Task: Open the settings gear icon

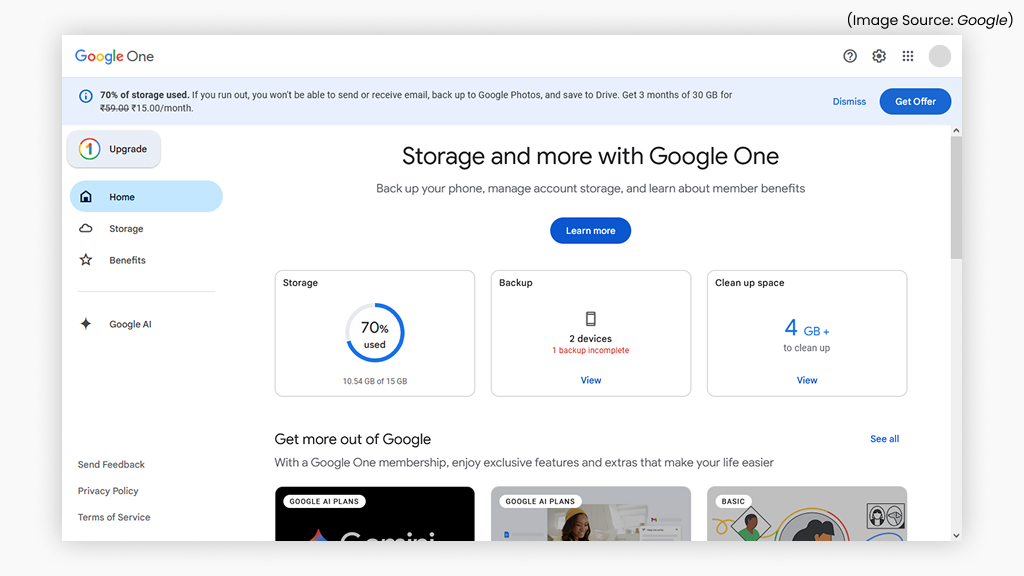Action: pos(878,56)
